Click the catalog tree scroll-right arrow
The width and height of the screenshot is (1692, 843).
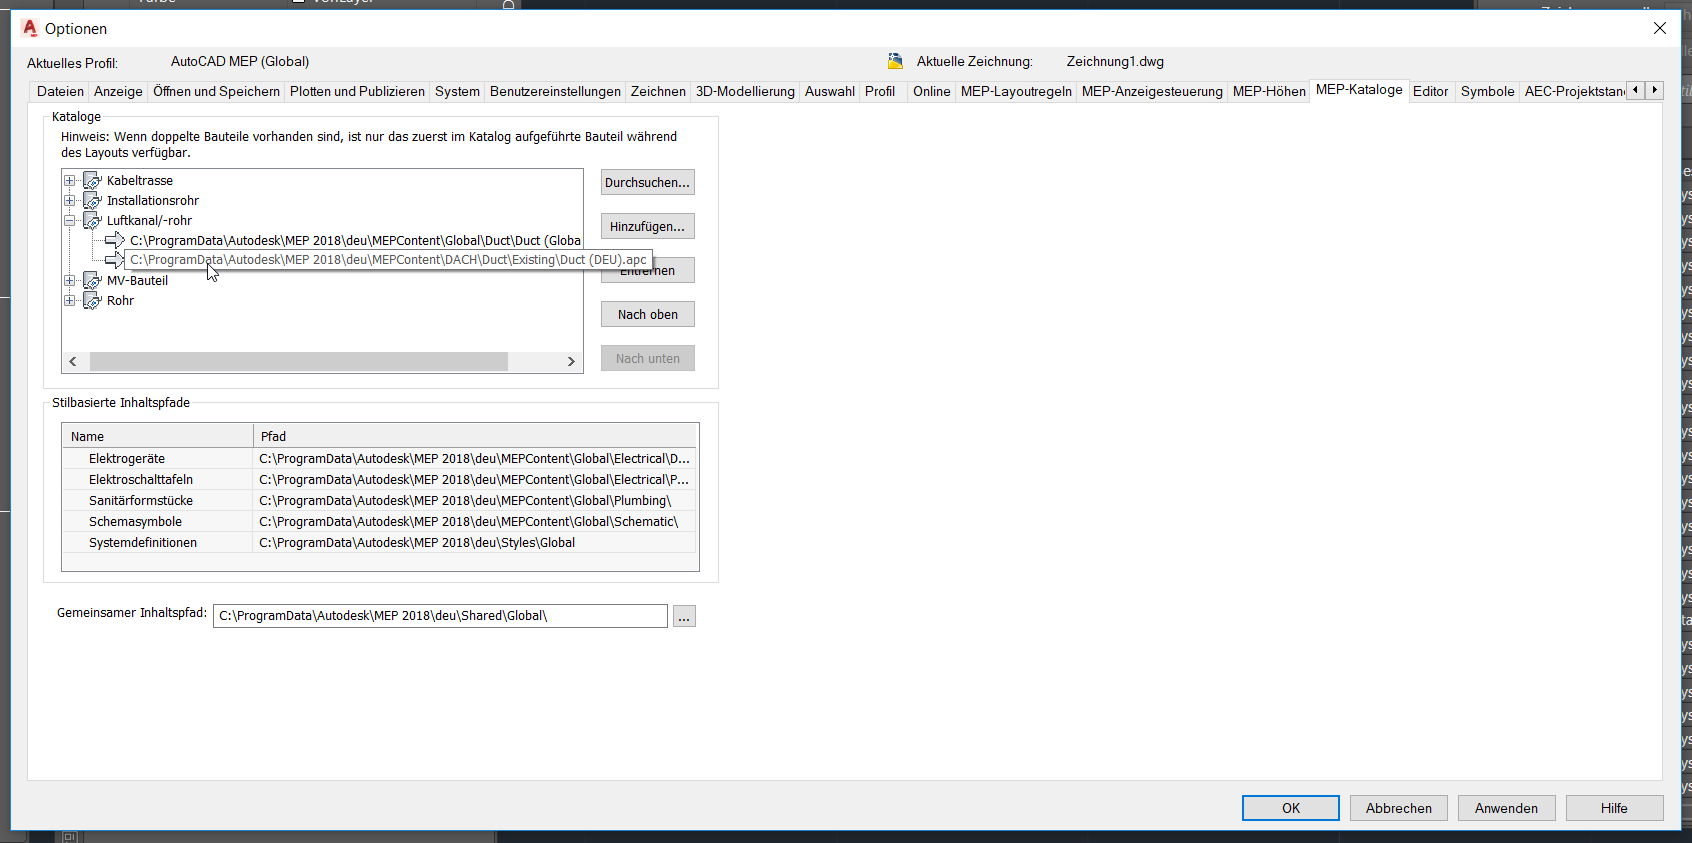pyautogui.click(x=571, y=361)
